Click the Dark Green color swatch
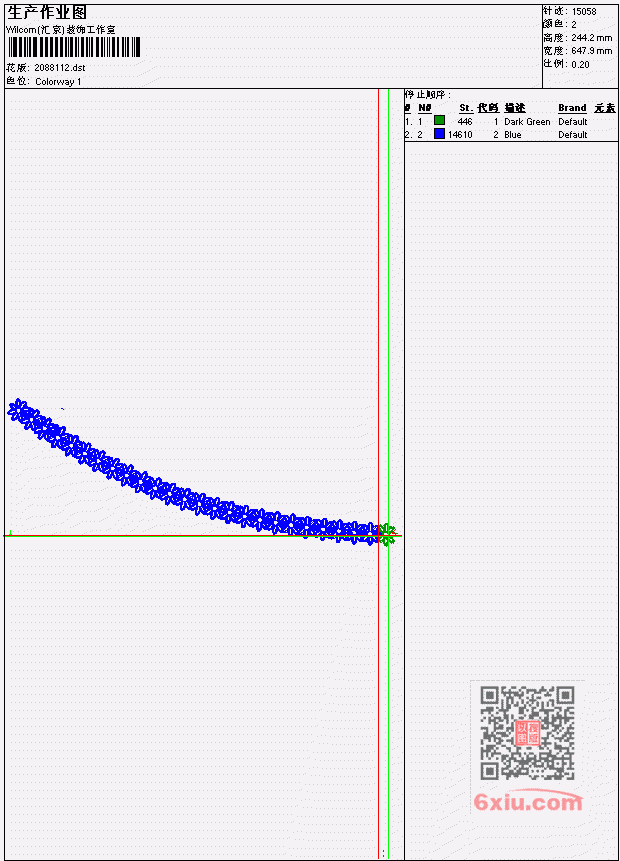This screenshot has height=861, width=620. [439, 120]
